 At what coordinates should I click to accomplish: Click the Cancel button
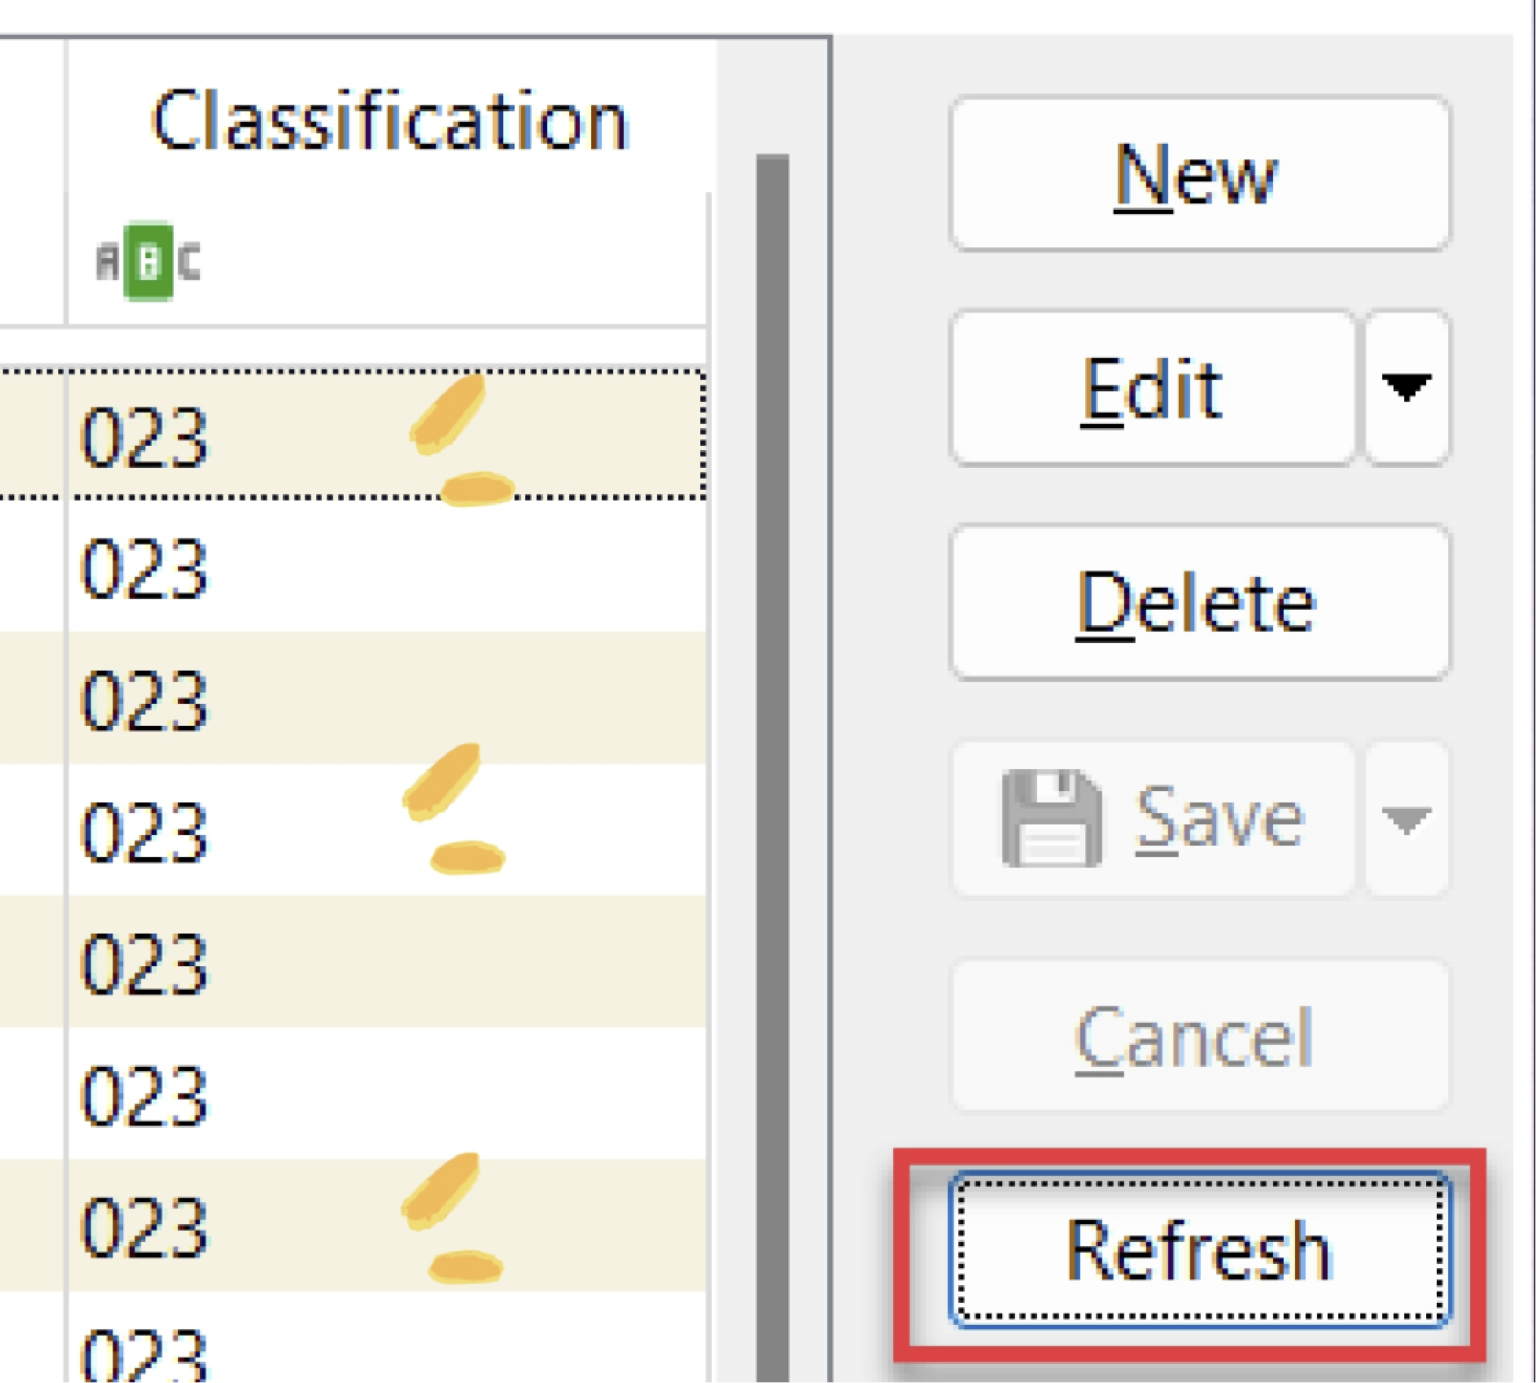tap(1198, 1037)
